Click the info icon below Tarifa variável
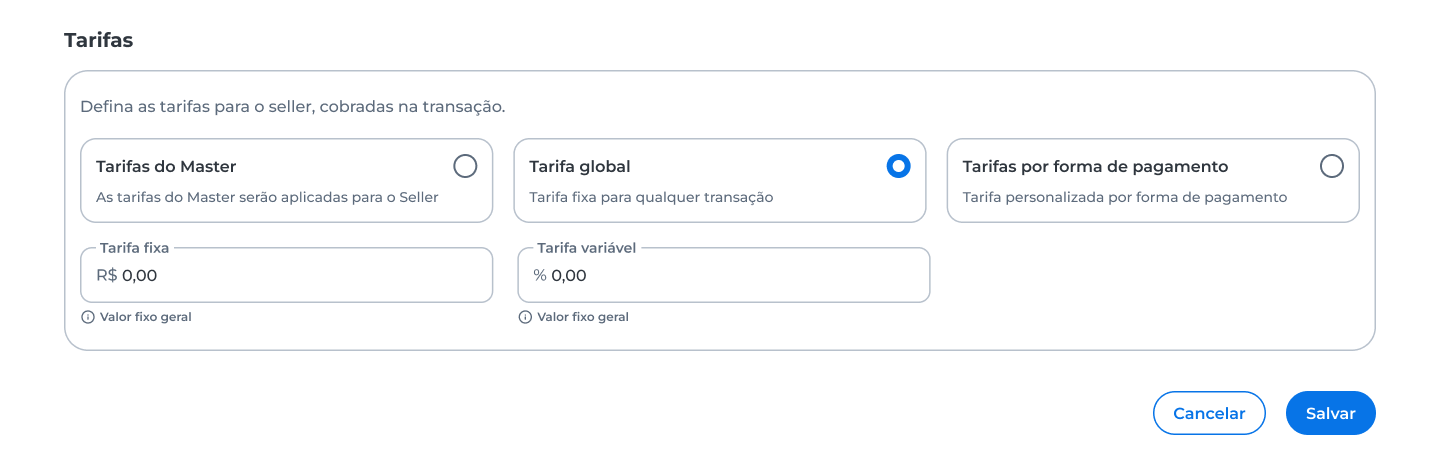The height and width of the screenshot is (475, 1440). coord(525,317)
